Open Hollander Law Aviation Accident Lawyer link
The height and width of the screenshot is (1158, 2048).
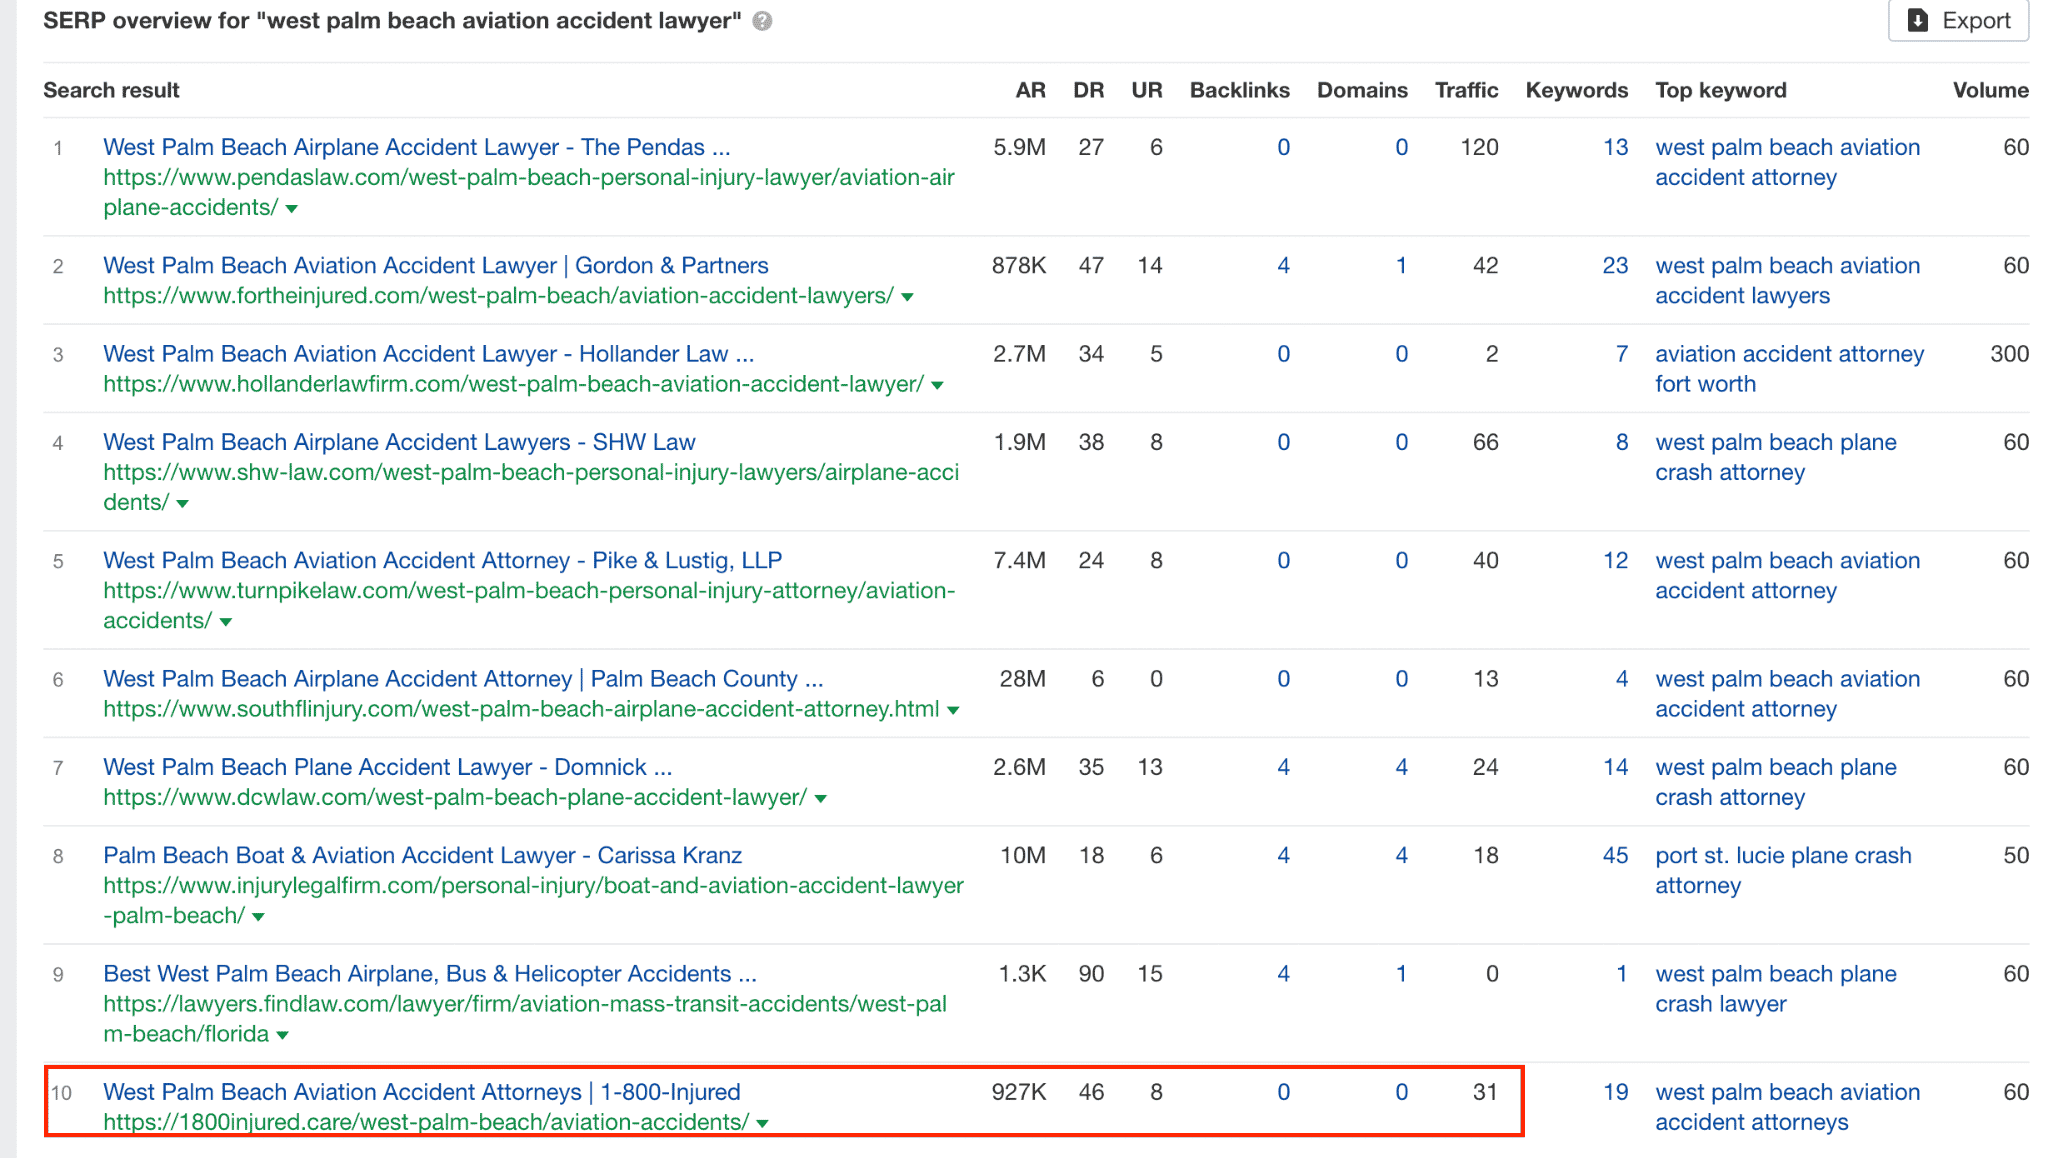click(x=429, y=353)
